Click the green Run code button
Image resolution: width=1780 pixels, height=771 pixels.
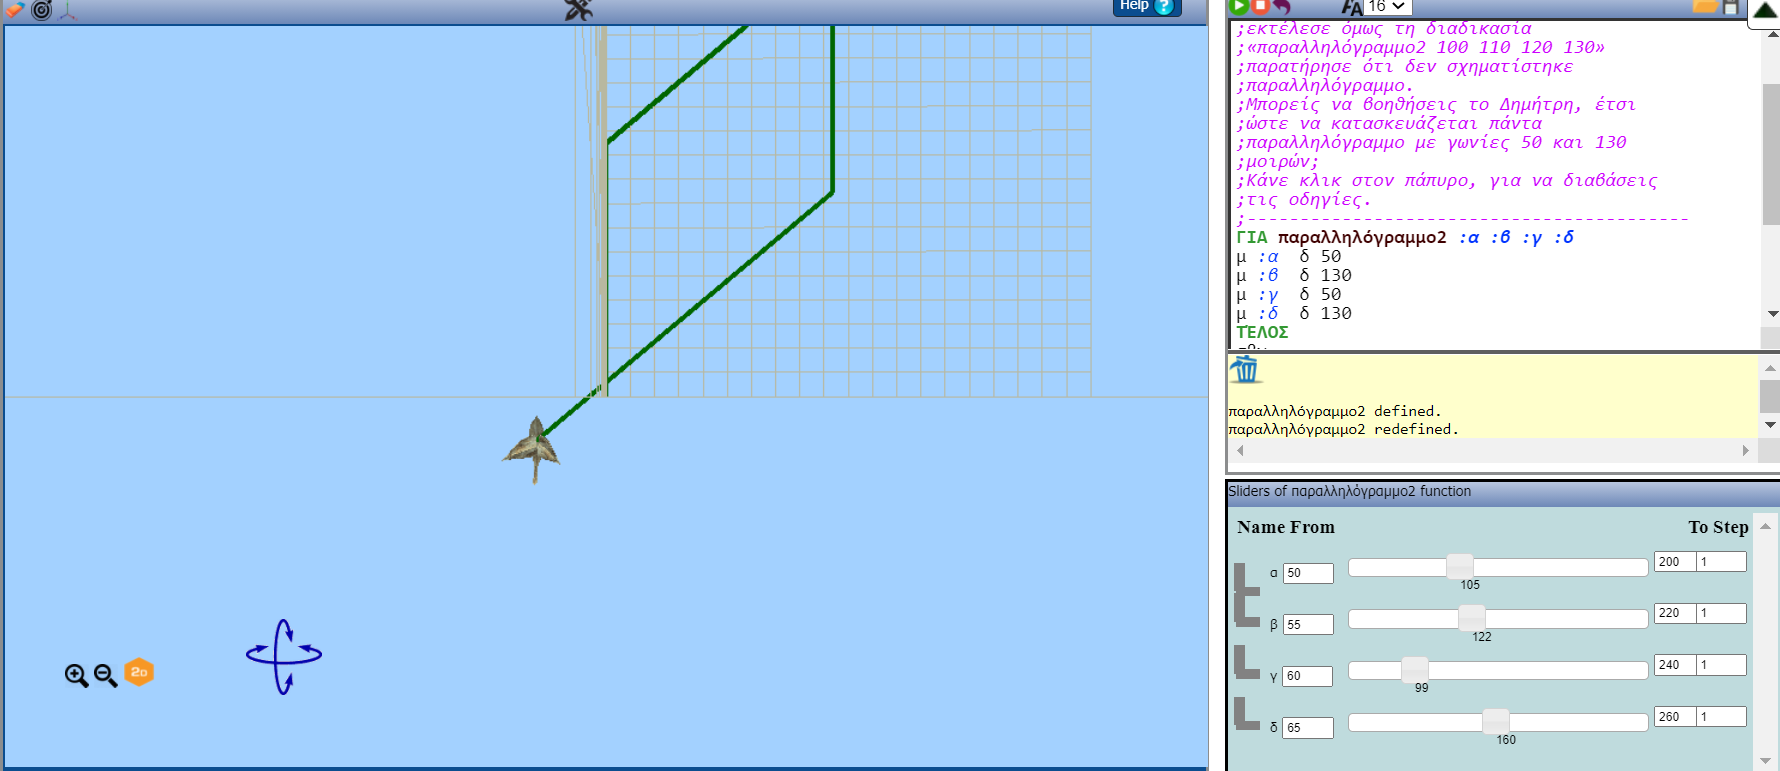(1238, 6)
